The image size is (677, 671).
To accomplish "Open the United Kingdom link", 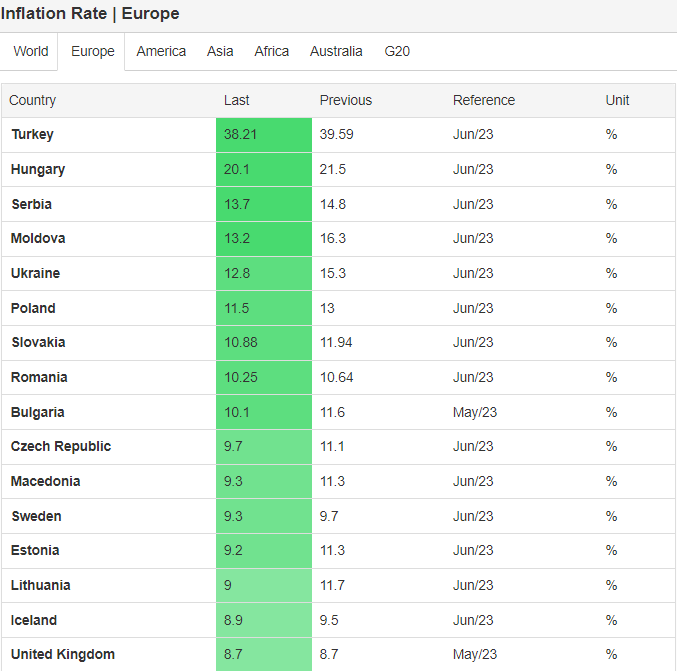I will coord(63,655).
